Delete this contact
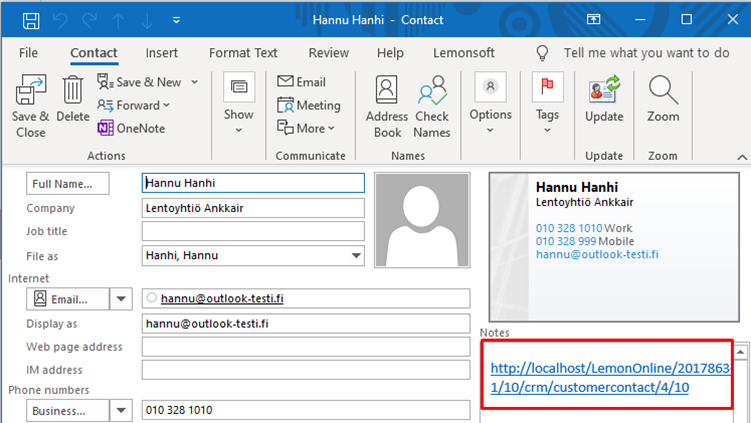 click(73, 99)
